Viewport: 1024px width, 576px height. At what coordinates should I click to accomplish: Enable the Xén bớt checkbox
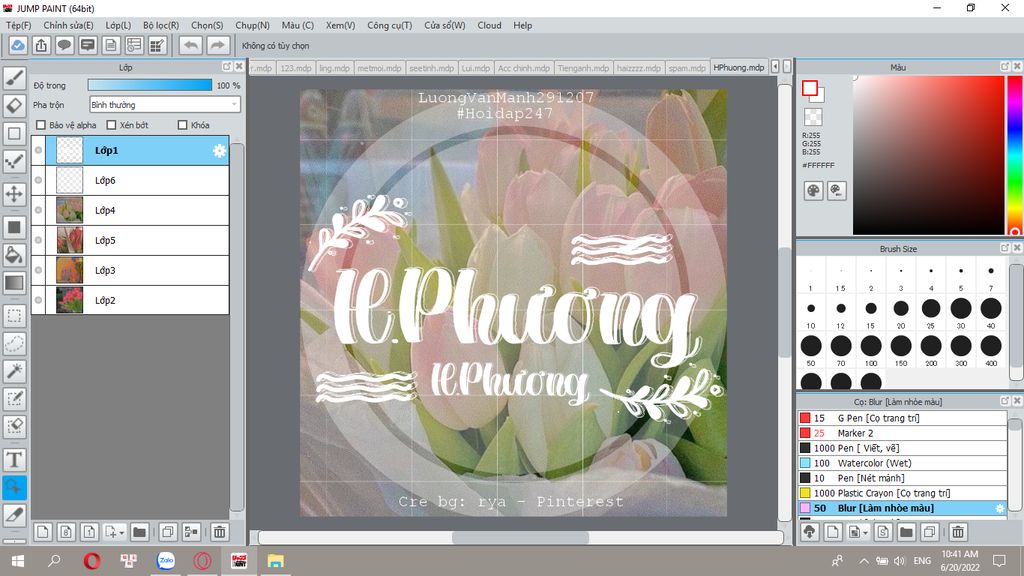(x=111, y=125)
